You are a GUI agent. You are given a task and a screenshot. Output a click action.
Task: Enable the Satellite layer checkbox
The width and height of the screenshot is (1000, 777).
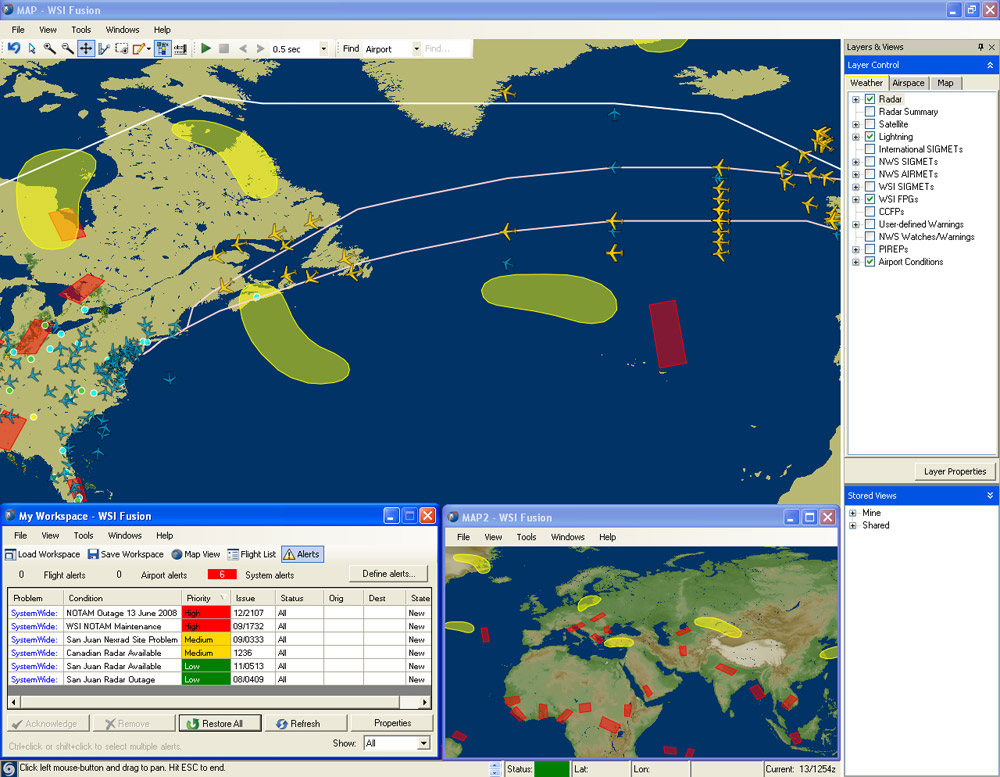point(870,124)
